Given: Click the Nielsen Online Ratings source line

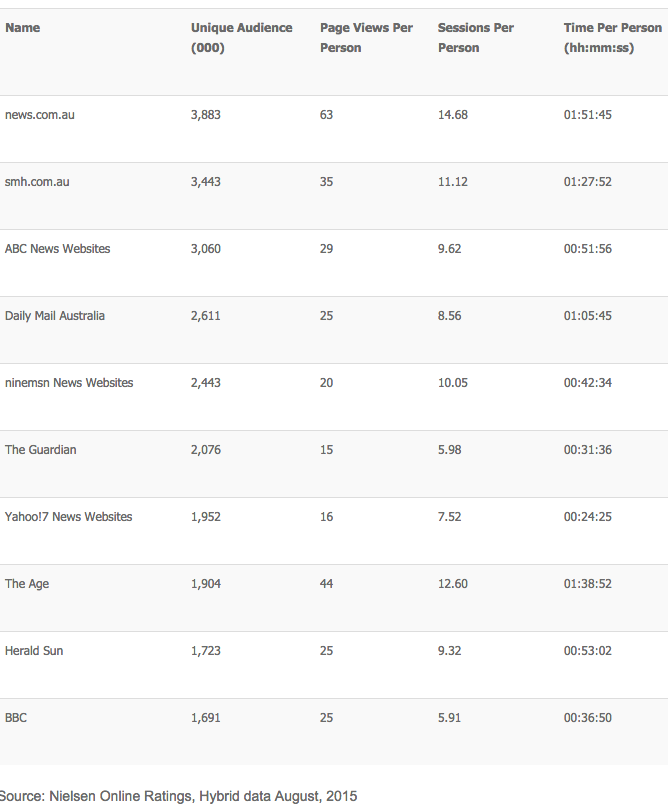Looking at the screenshot, I should tap(178, 796).
